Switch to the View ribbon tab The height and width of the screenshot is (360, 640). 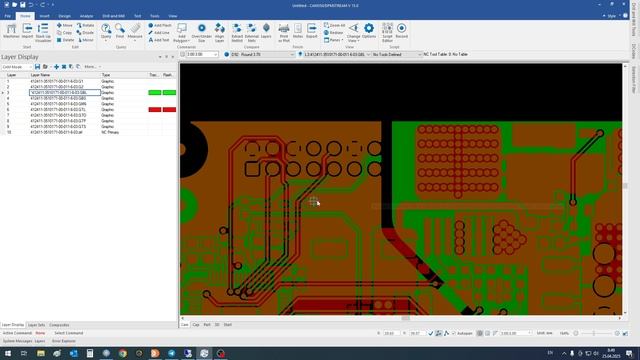[x=173, y=16]
